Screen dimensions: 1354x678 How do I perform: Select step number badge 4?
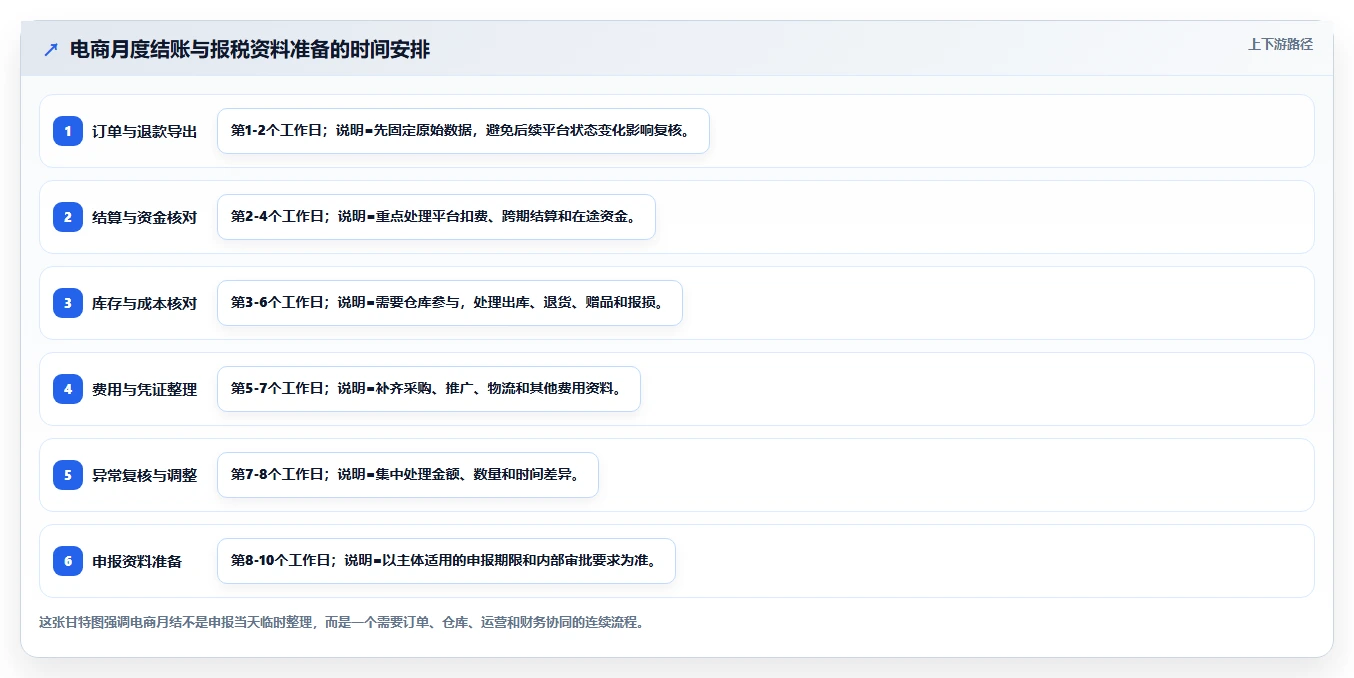point(68,389)
